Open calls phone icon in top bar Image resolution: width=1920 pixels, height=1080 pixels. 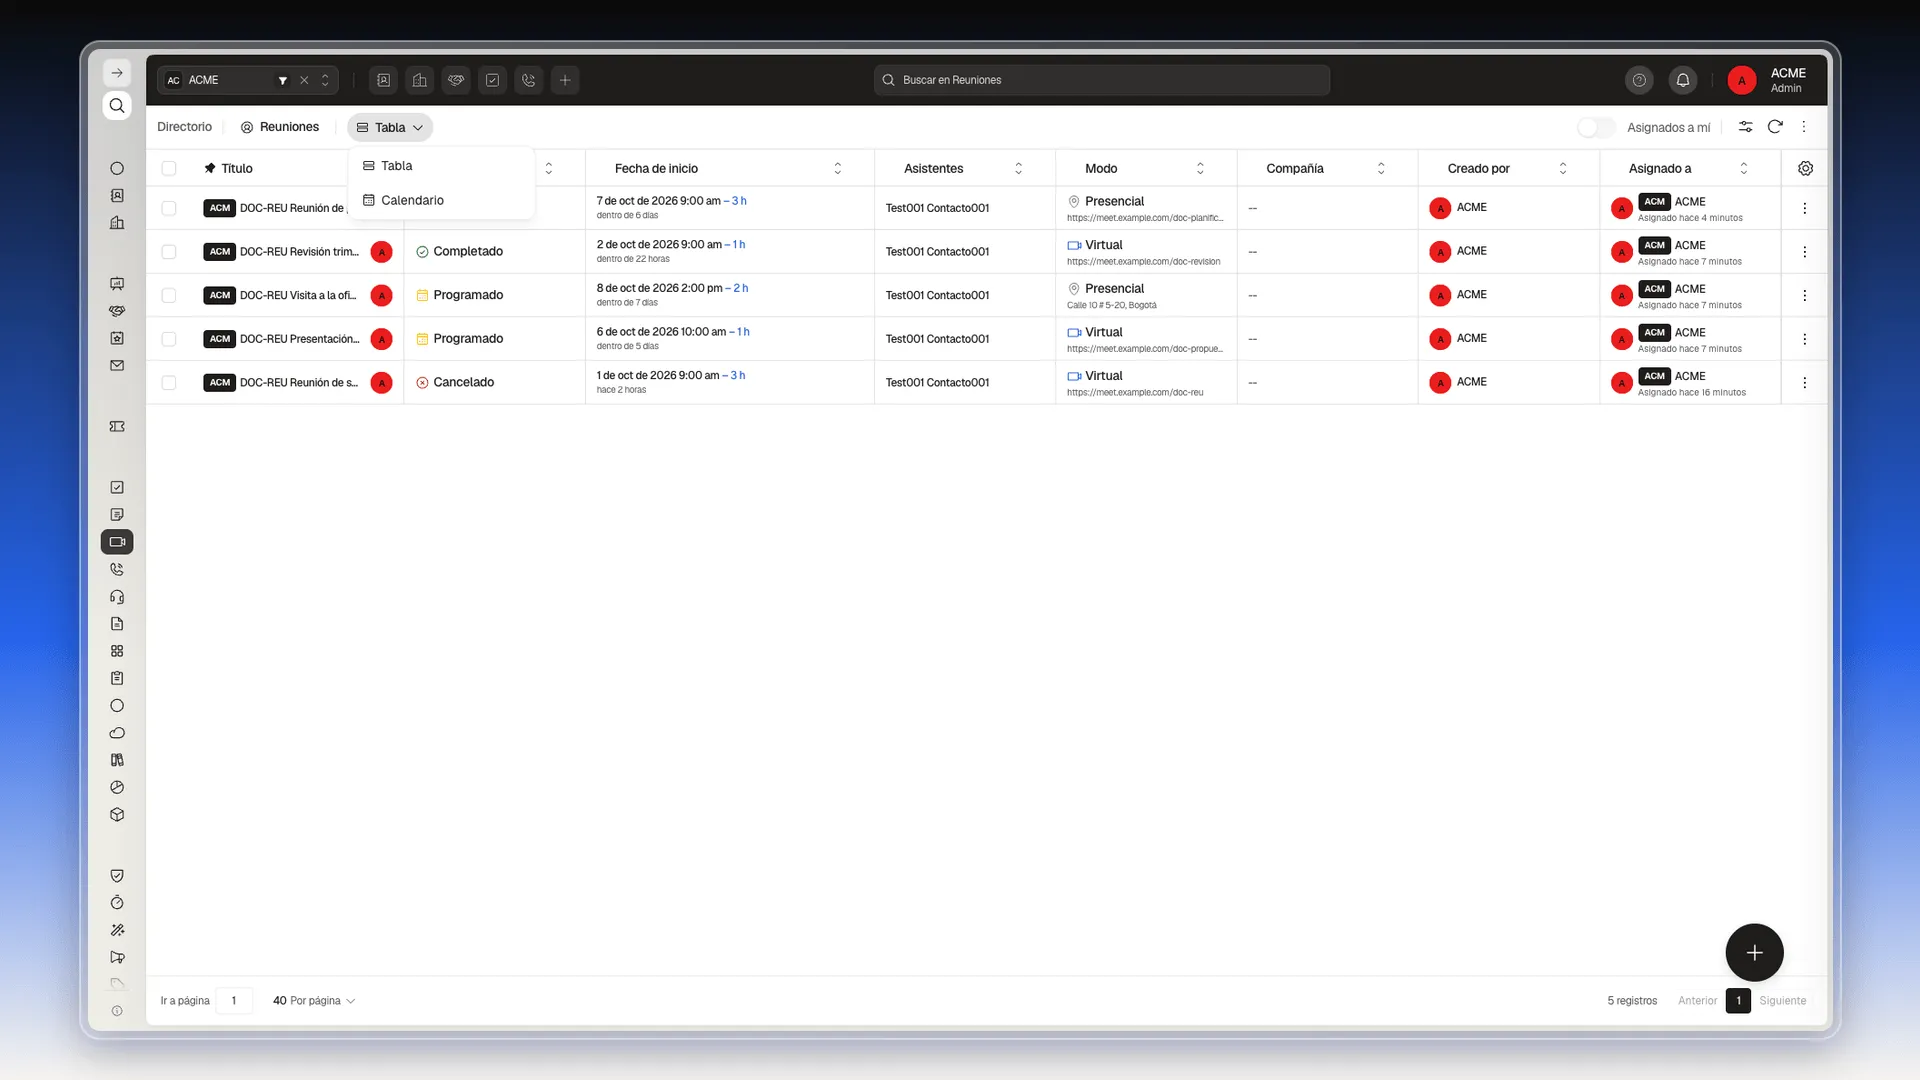[529, 80]
